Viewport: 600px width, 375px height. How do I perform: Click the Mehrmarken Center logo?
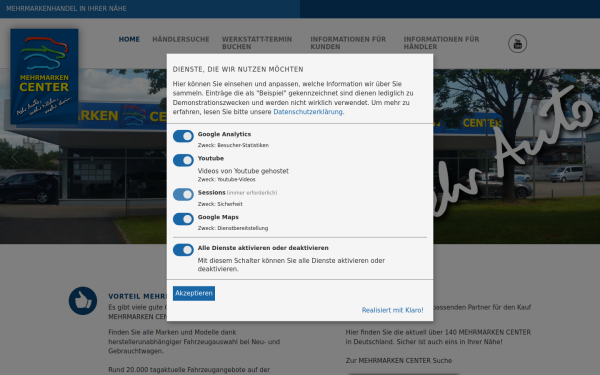(44, 77)
